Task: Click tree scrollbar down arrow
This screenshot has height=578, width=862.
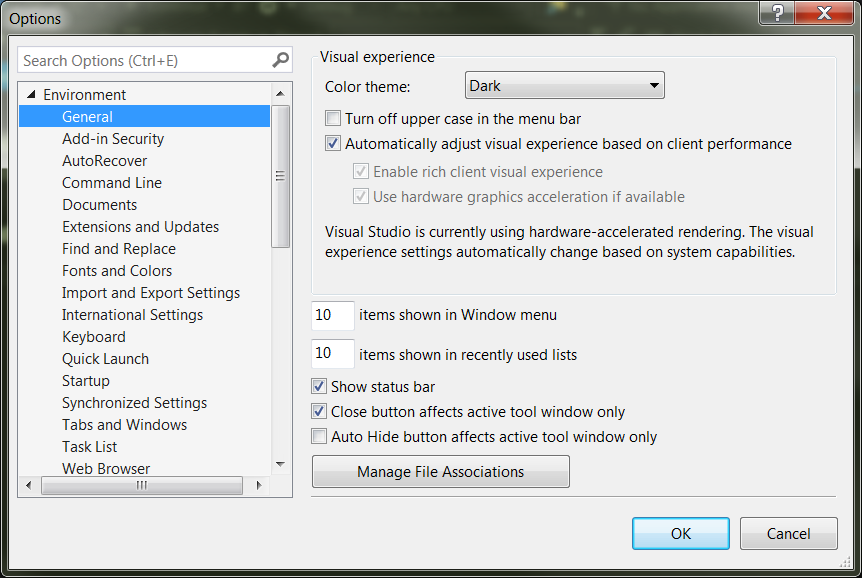Action: tap(280, 465)
